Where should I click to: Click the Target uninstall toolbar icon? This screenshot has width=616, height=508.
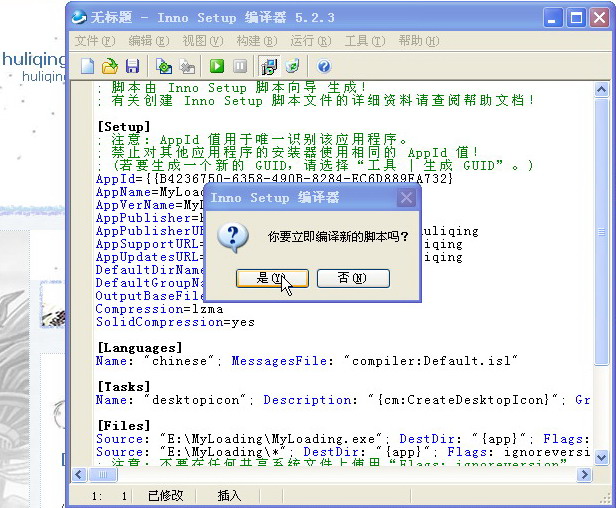click(292, 66)
